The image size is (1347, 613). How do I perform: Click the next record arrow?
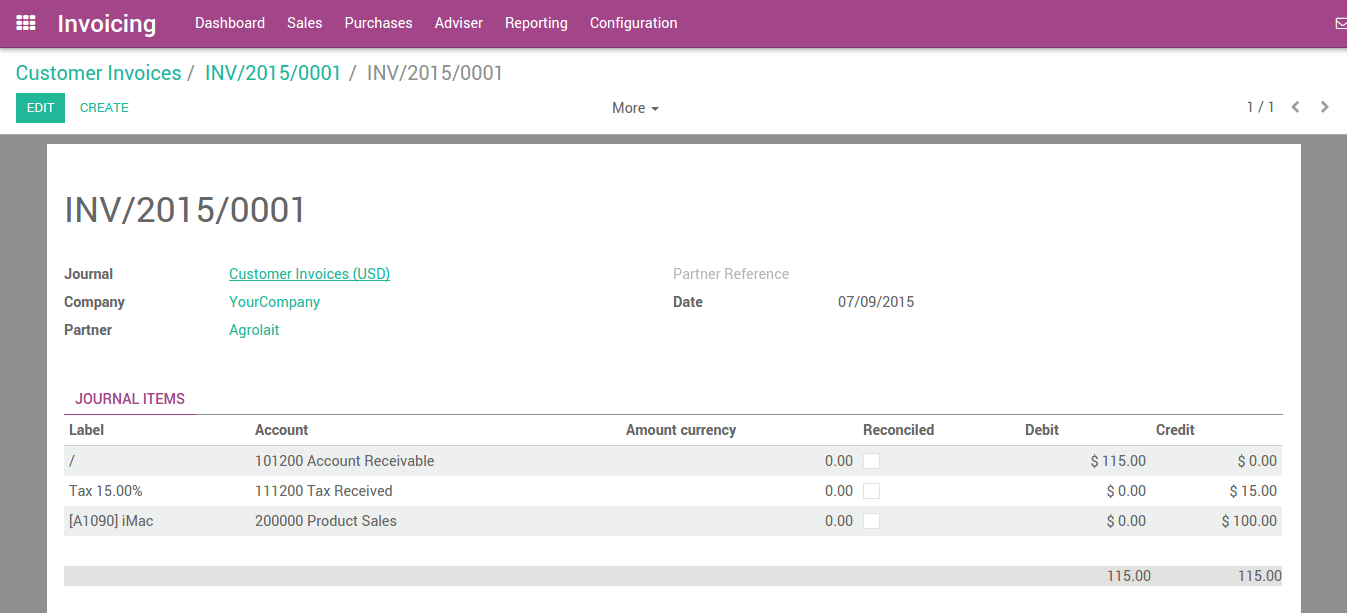point(1324,106)
